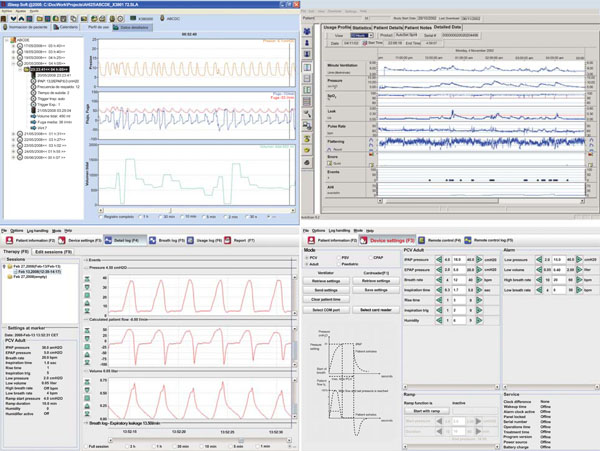The height and width of the screenshot is (451, 600).
Task: Select the 5 min radio in iSleep Soft
Action: point(204,217)
